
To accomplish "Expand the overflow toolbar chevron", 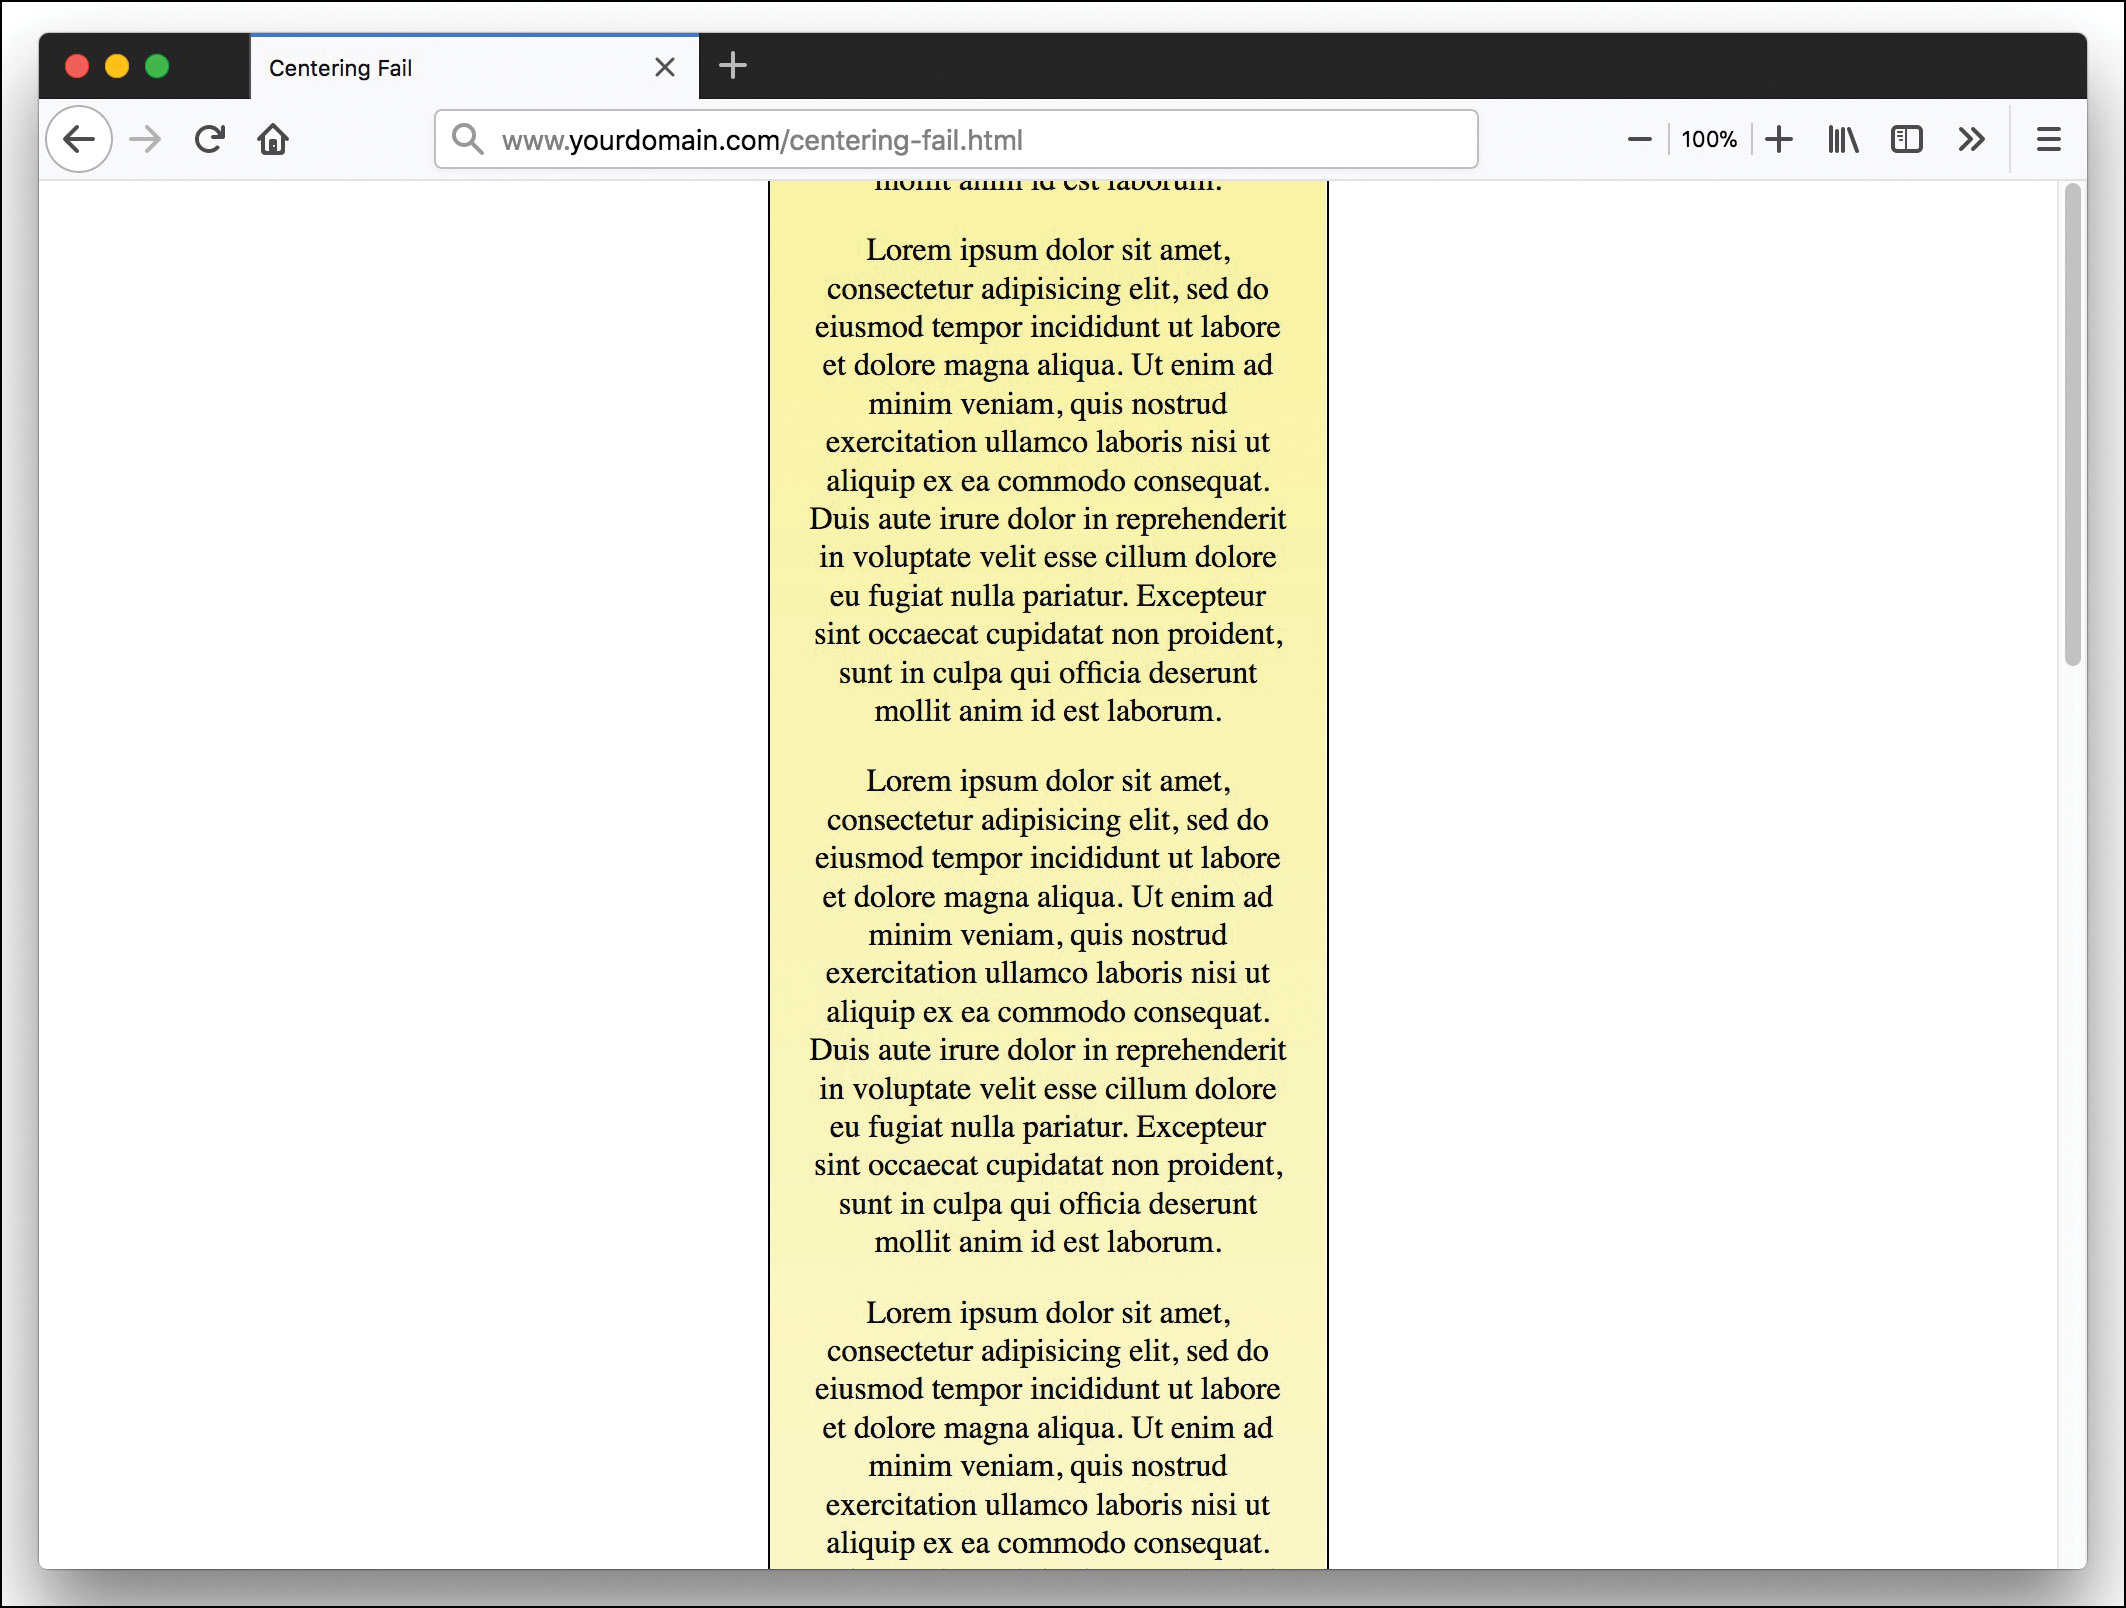I will 1971,139.
